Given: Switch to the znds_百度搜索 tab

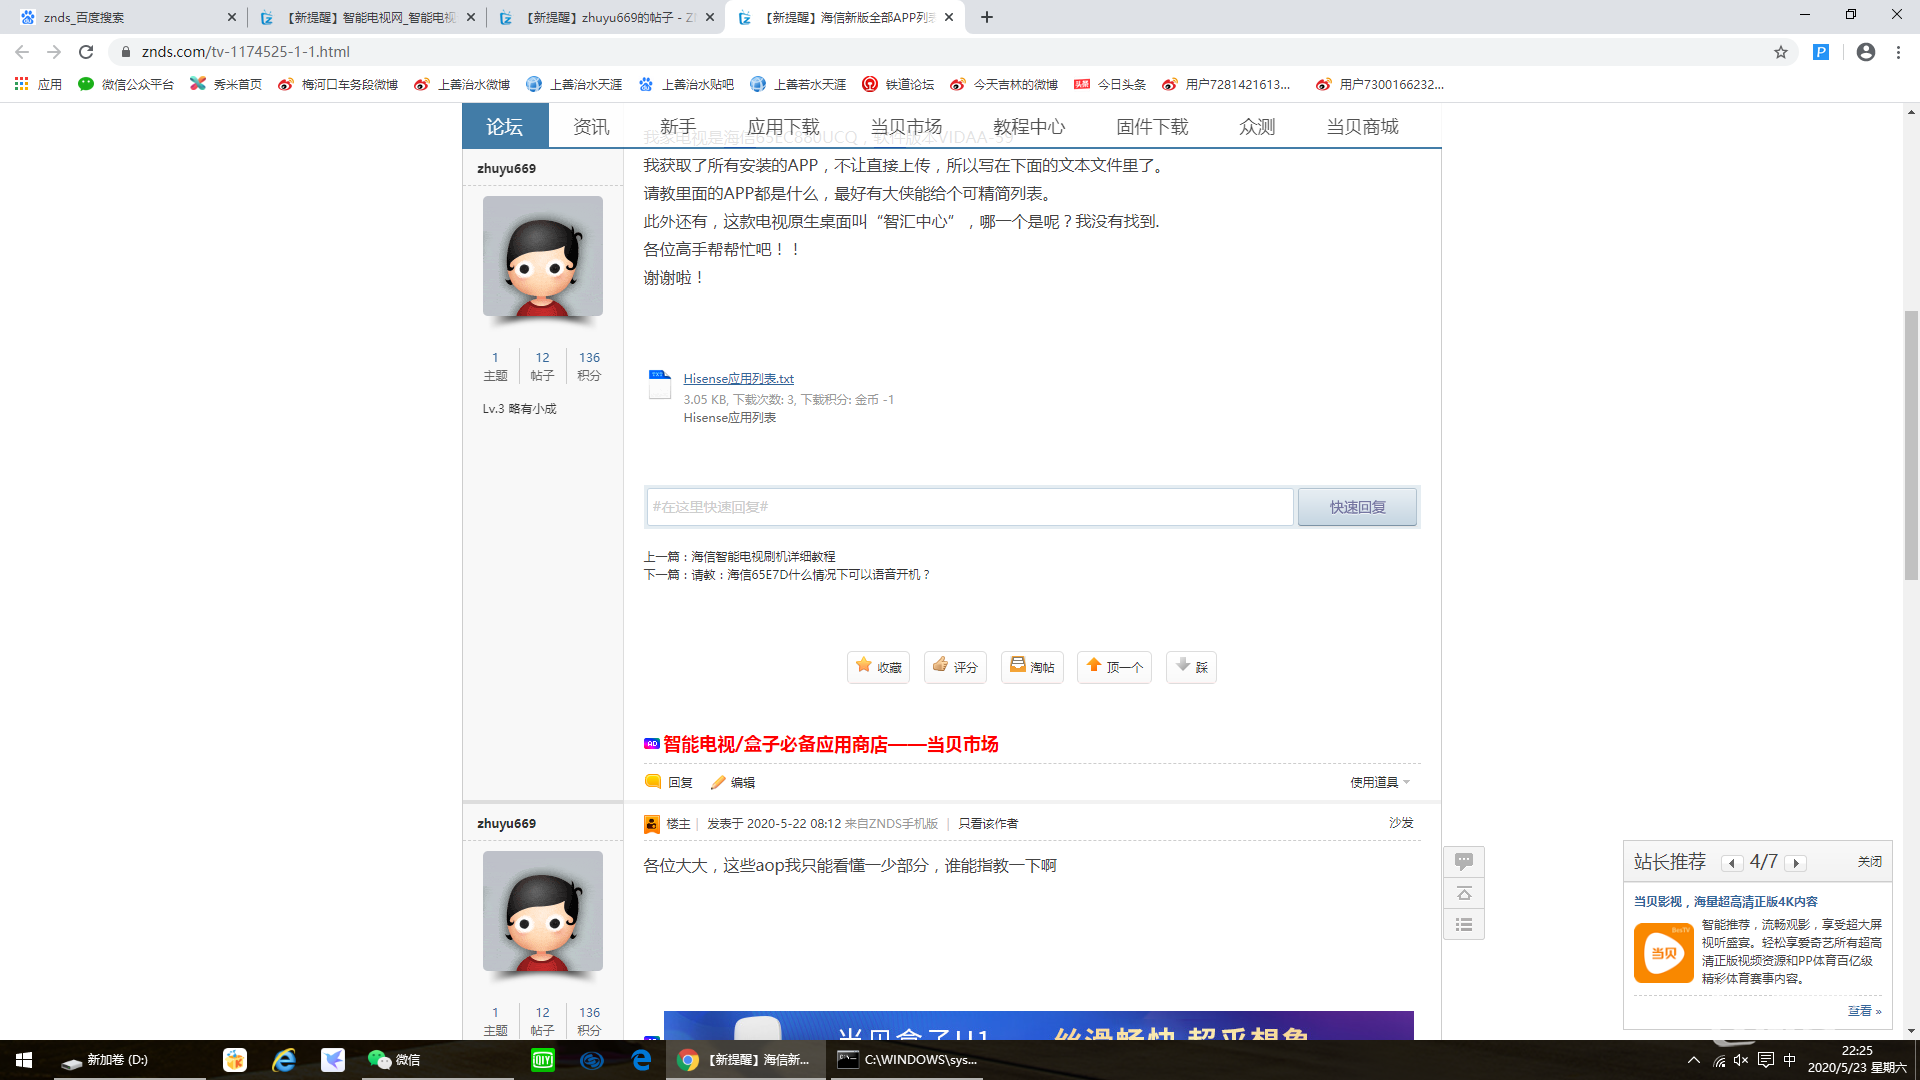Looking at the screenshot, I should click(x=124, y=17).
